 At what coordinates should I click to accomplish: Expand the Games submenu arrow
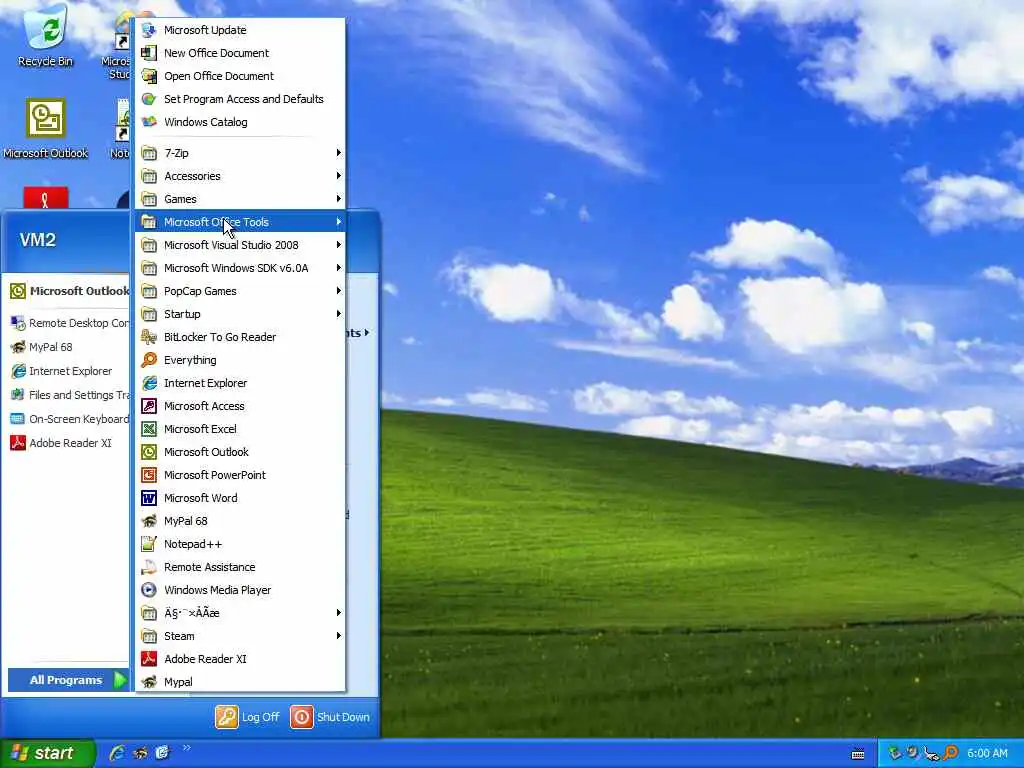[338, 199]
